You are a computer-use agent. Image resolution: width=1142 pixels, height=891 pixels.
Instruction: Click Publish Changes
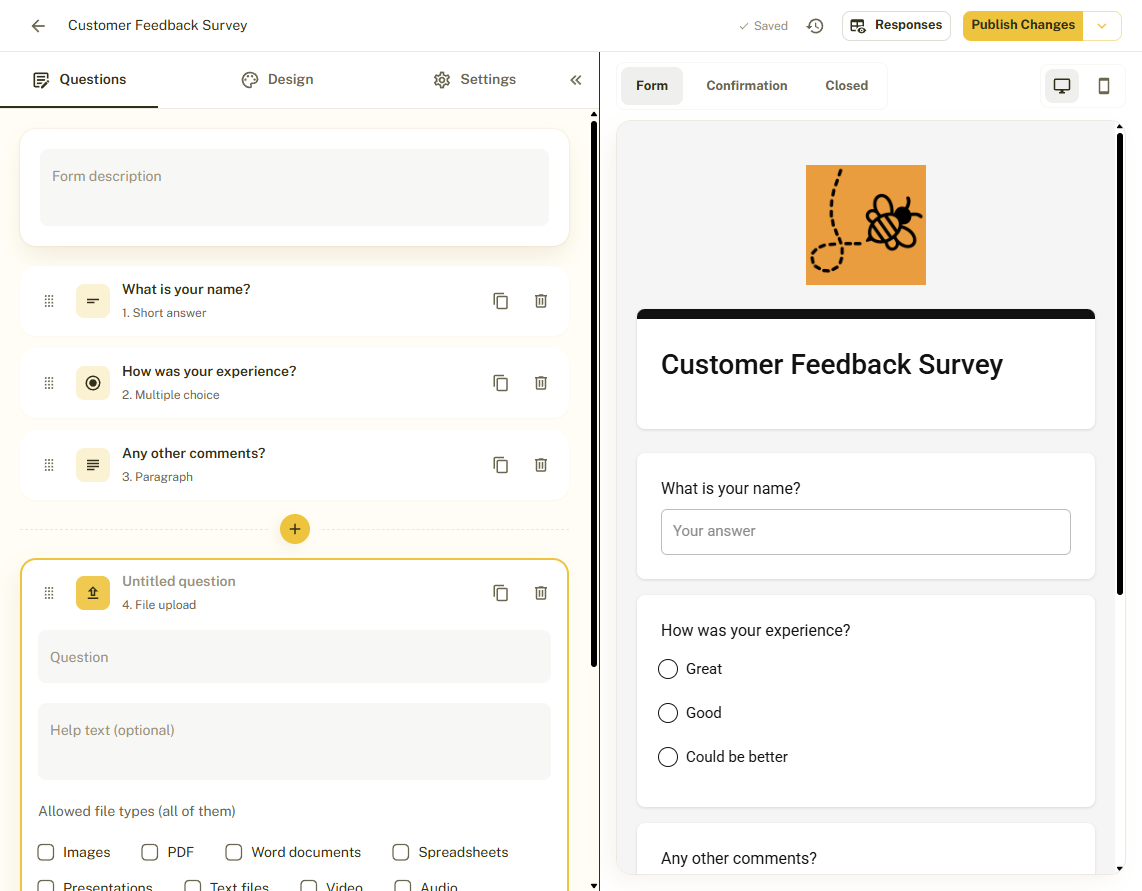click(1023, 26)
